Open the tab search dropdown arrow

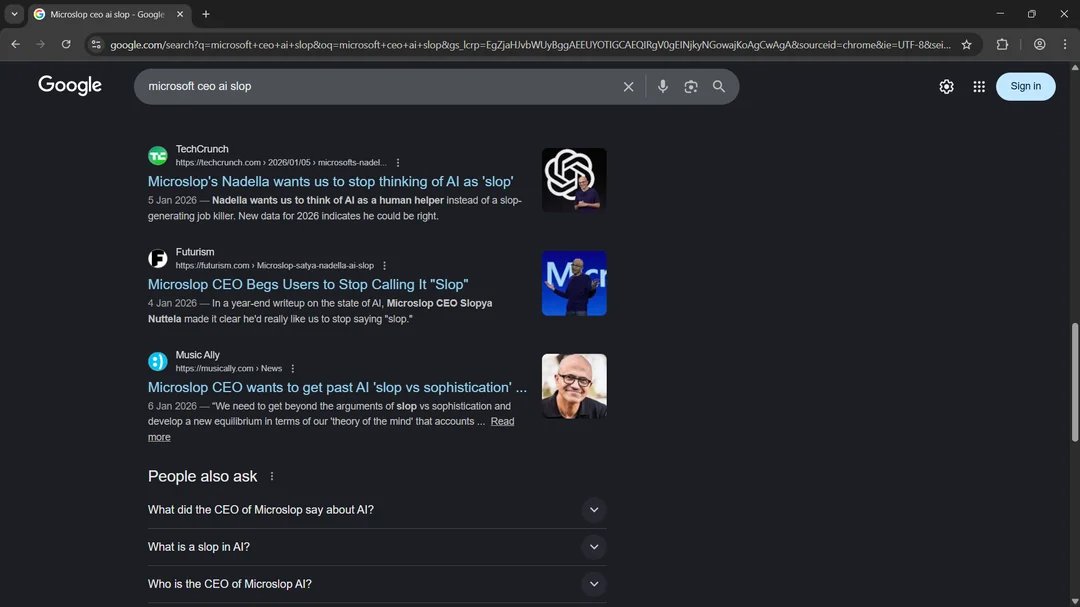[14, 14]
